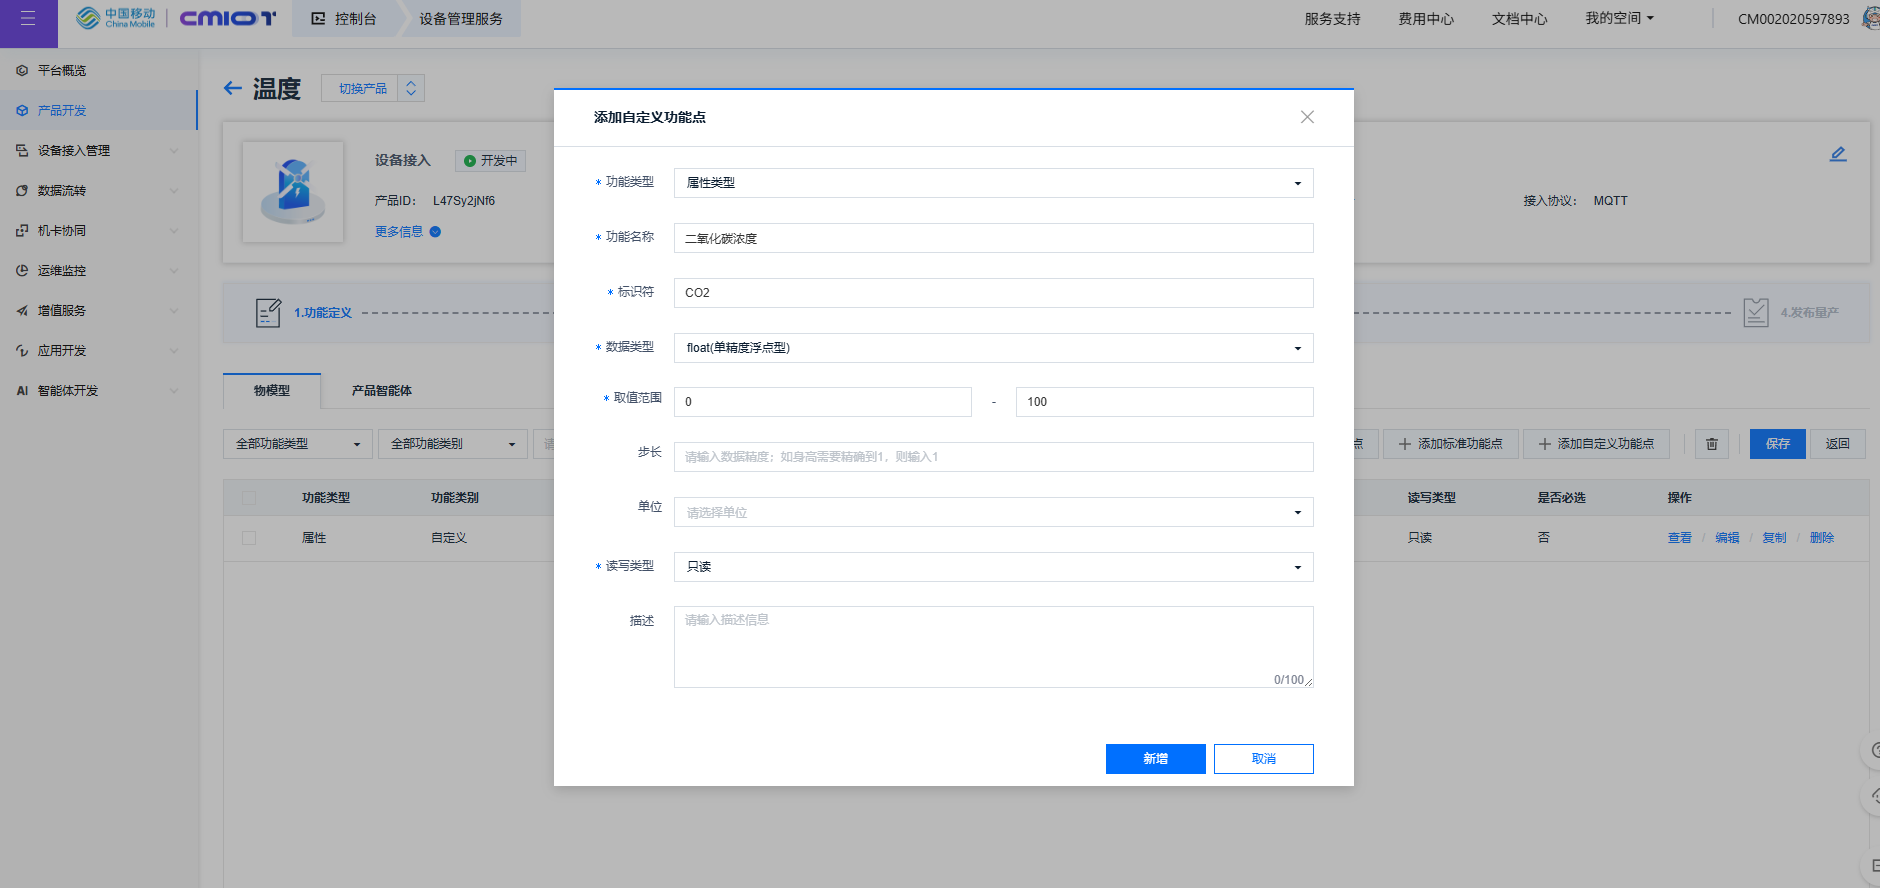The height and width of the screenshot is (888, 1880).
Task: Click the blue 保存 button
Action: [1778, 444]
